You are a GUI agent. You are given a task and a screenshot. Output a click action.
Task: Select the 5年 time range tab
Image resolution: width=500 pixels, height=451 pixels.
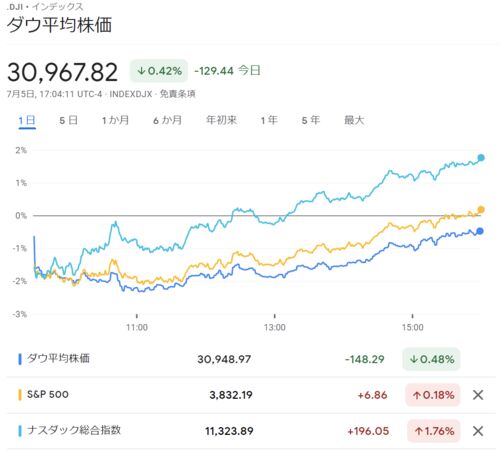pos(311,120)
